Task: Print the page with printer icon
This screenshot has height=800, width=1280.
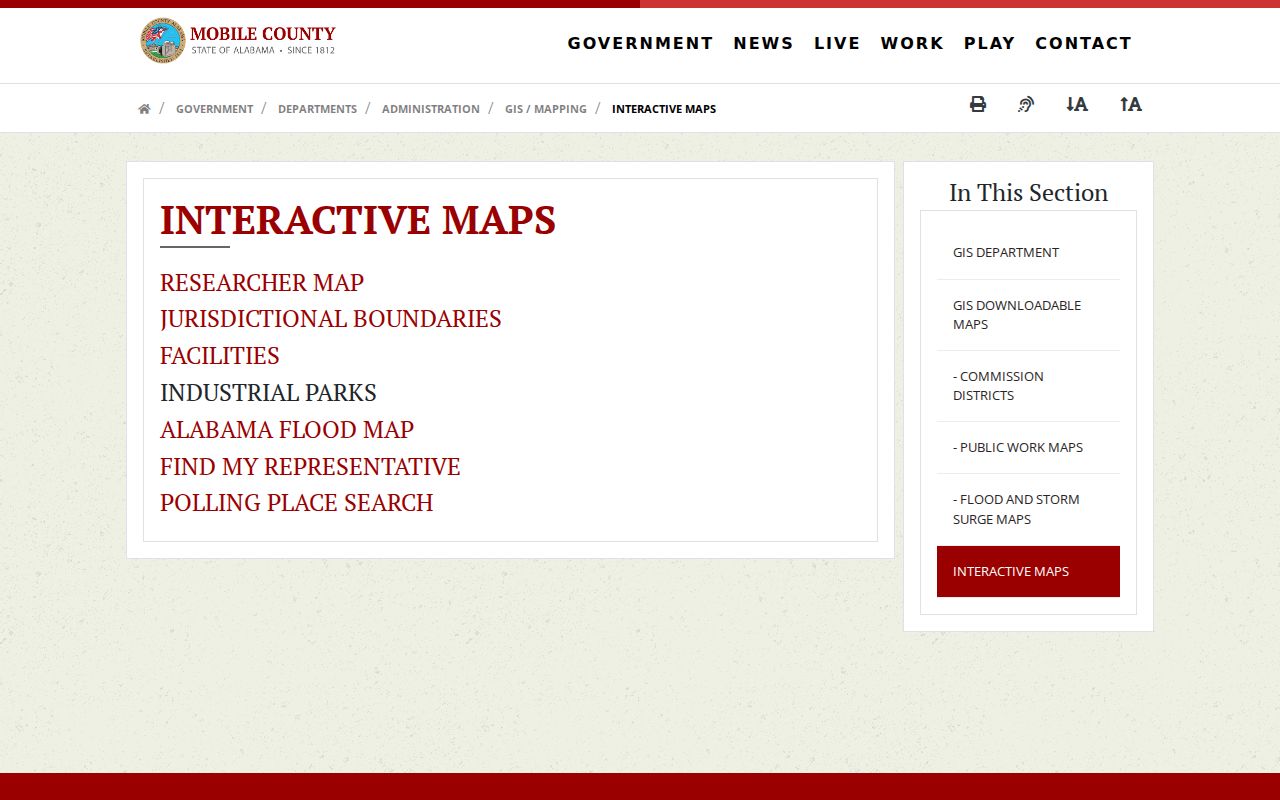Action: [x=978, y=104]
